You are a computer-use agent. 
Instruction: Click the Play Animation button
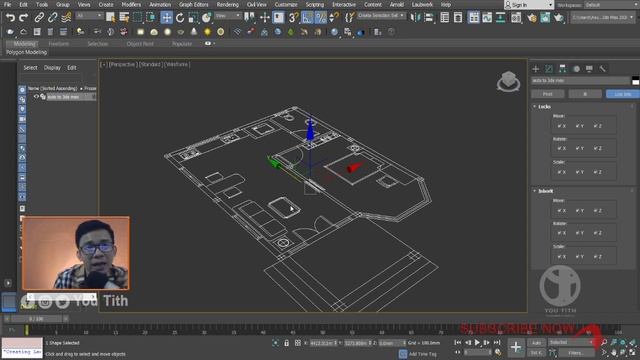coord(477,342)
